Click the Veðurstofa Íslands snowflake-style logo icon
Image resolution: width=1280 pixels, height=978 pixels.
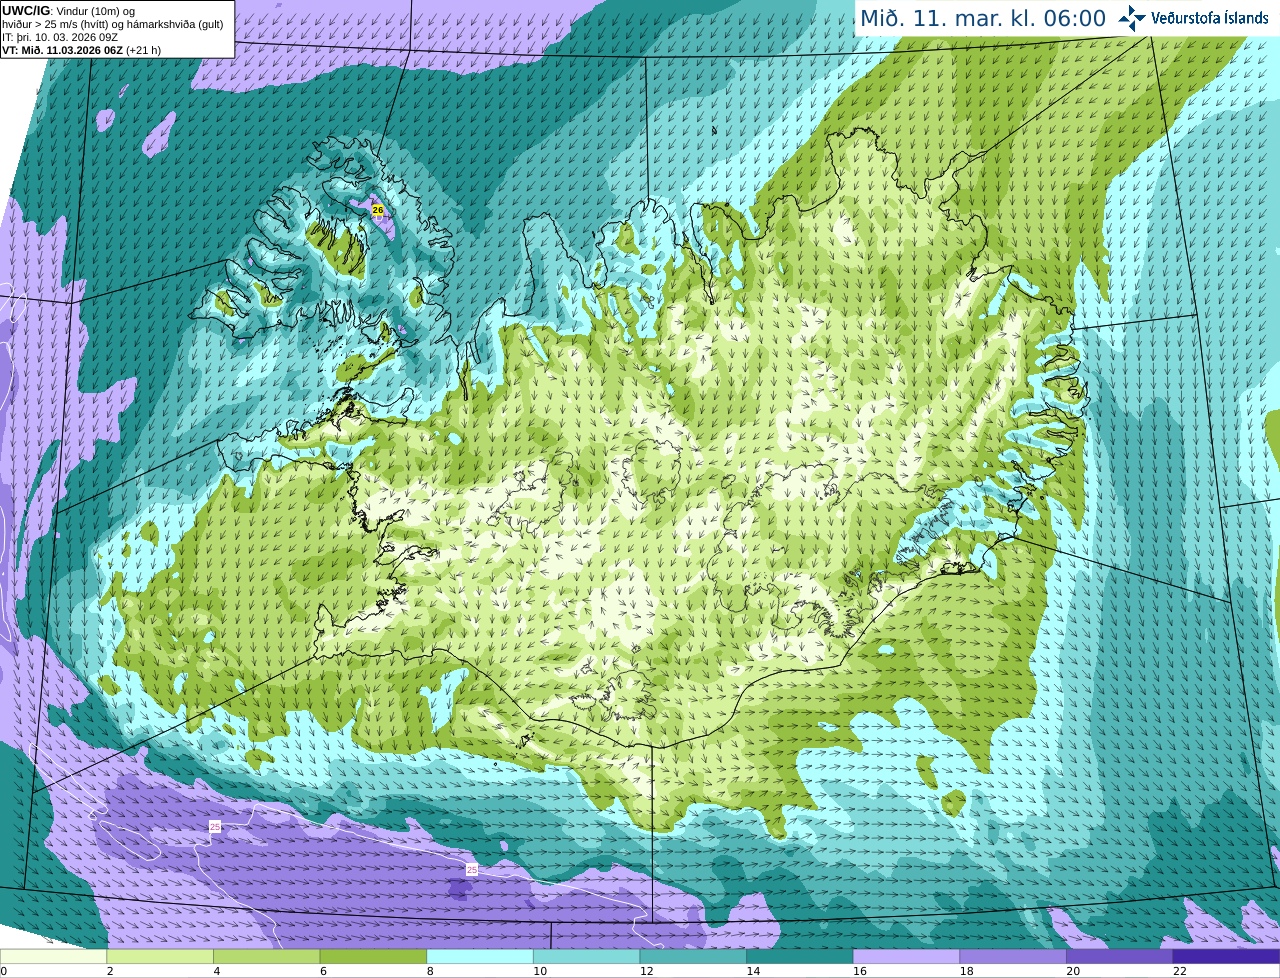tap(1132, 18)
